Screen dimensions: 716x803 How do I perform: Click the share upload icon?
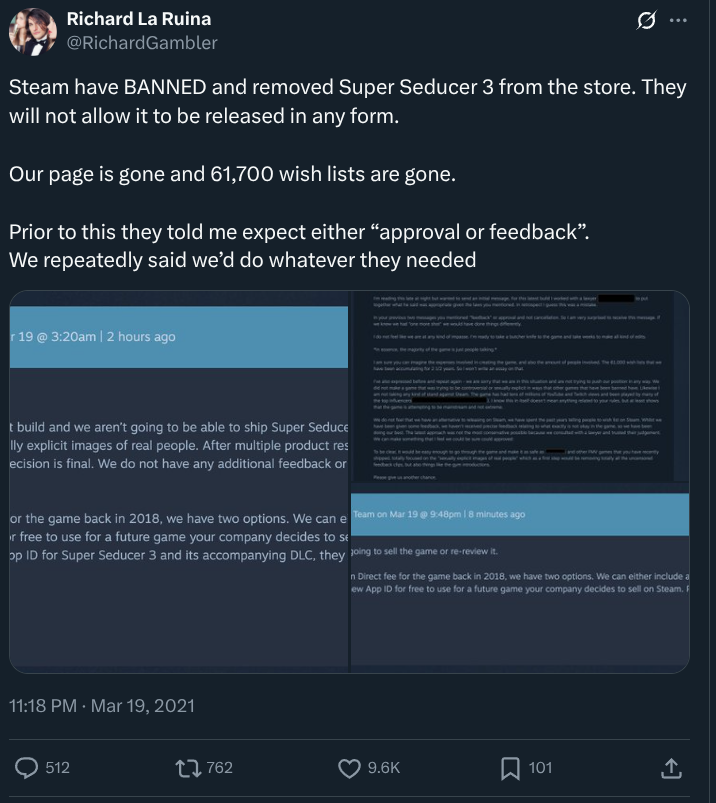tap(671, 768)
